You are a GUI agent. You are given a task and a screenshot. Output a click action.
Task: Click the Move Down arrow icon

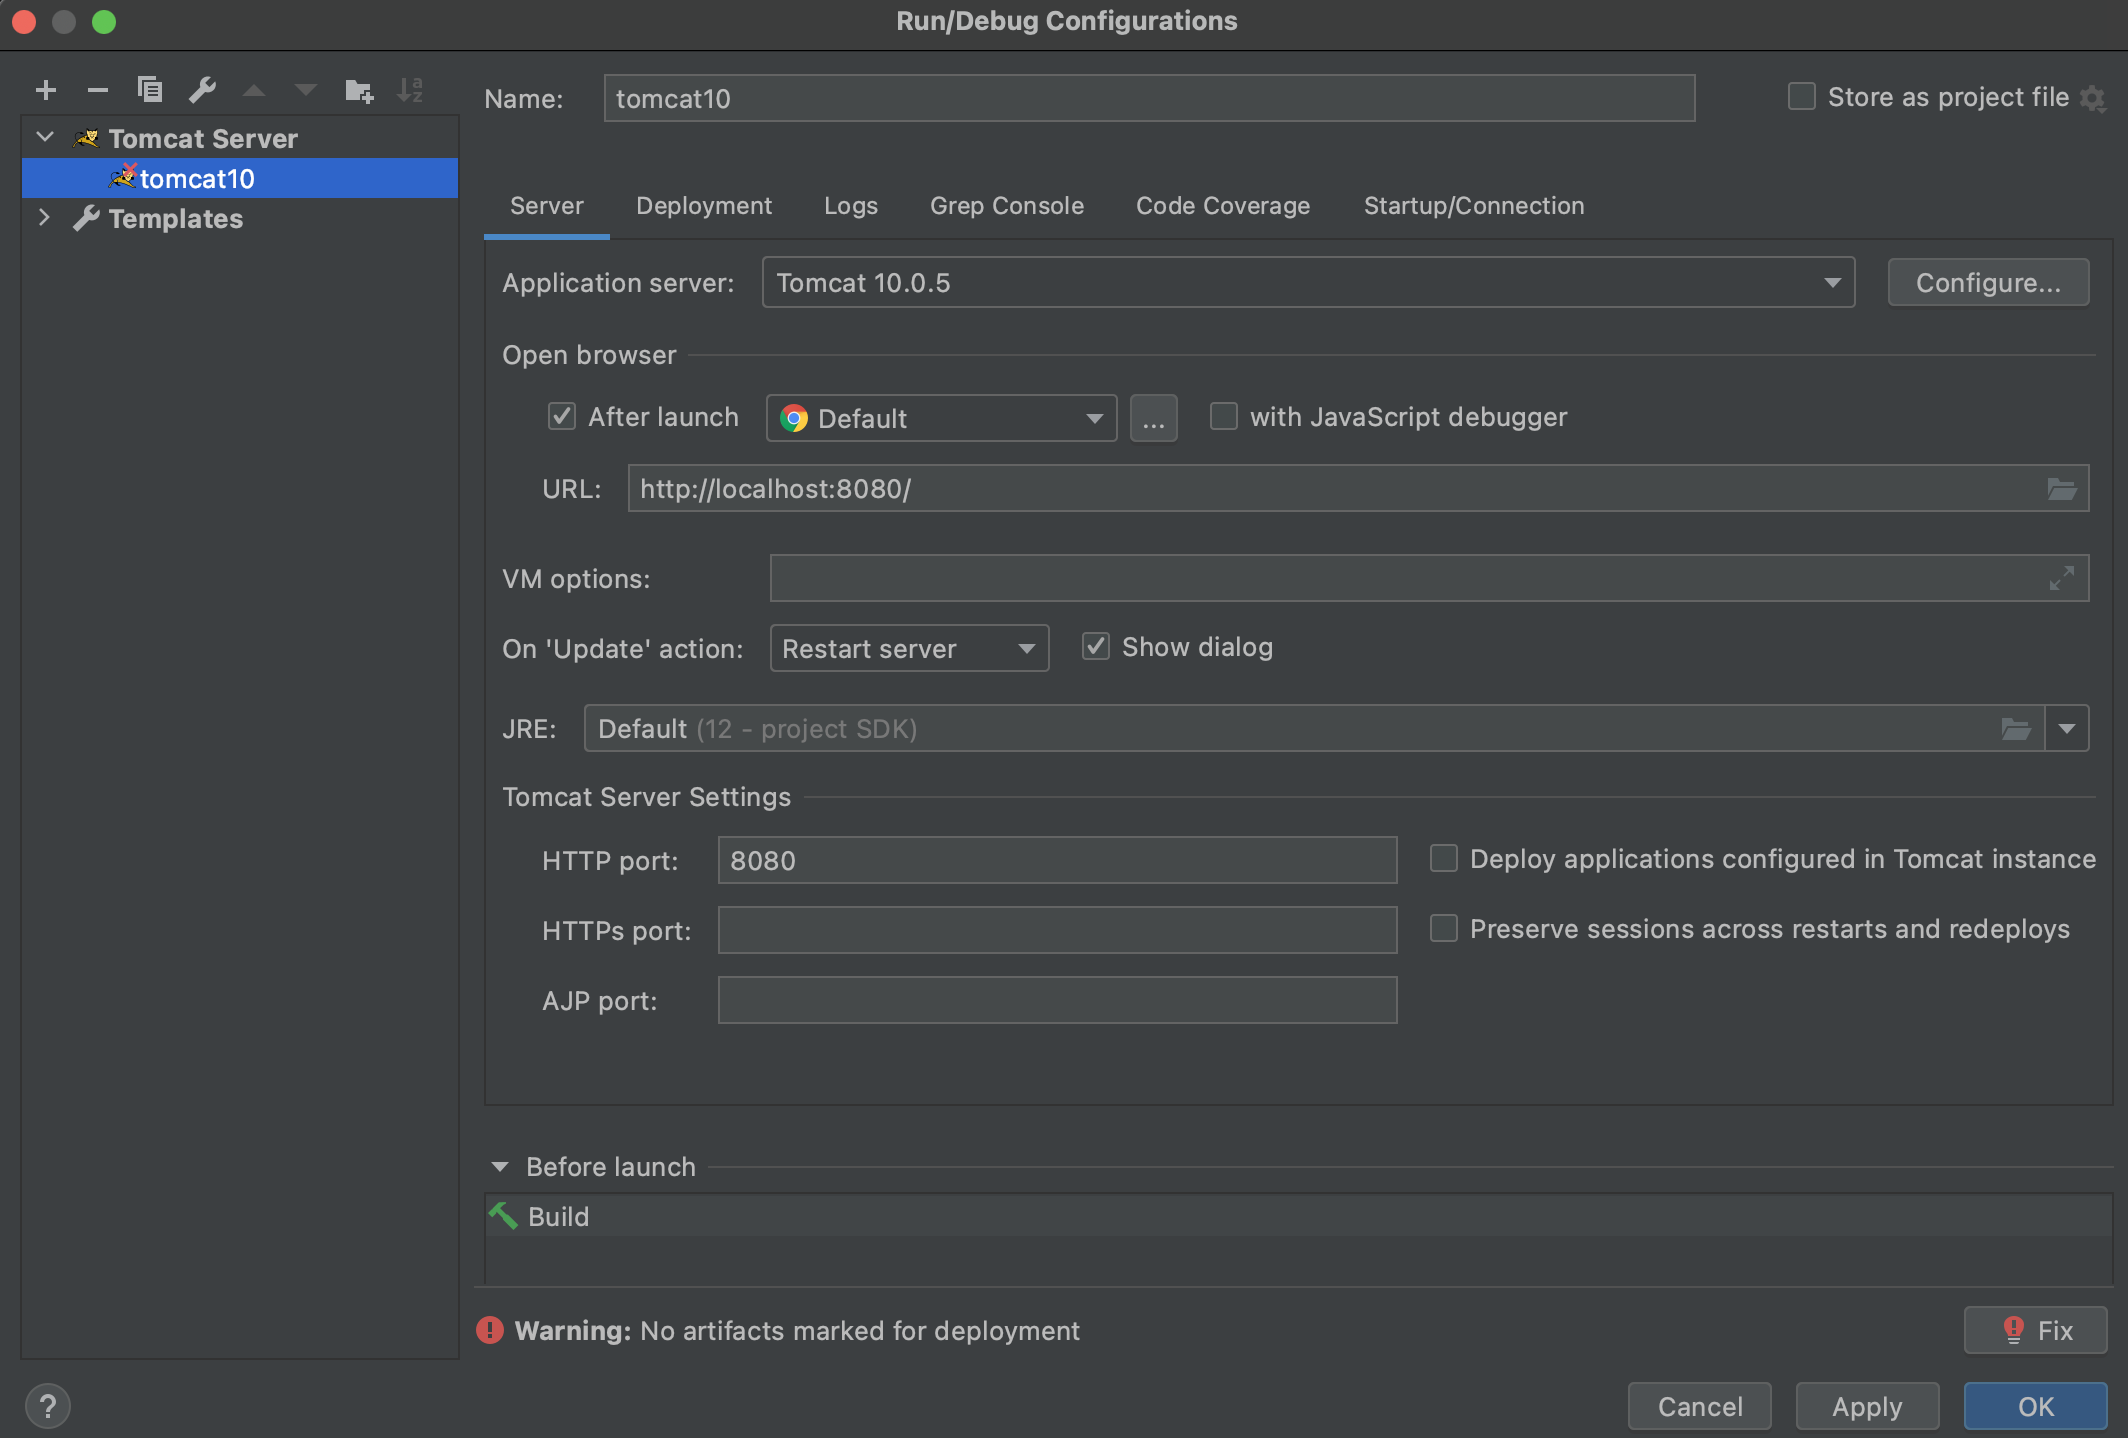[x=306, y=90]
